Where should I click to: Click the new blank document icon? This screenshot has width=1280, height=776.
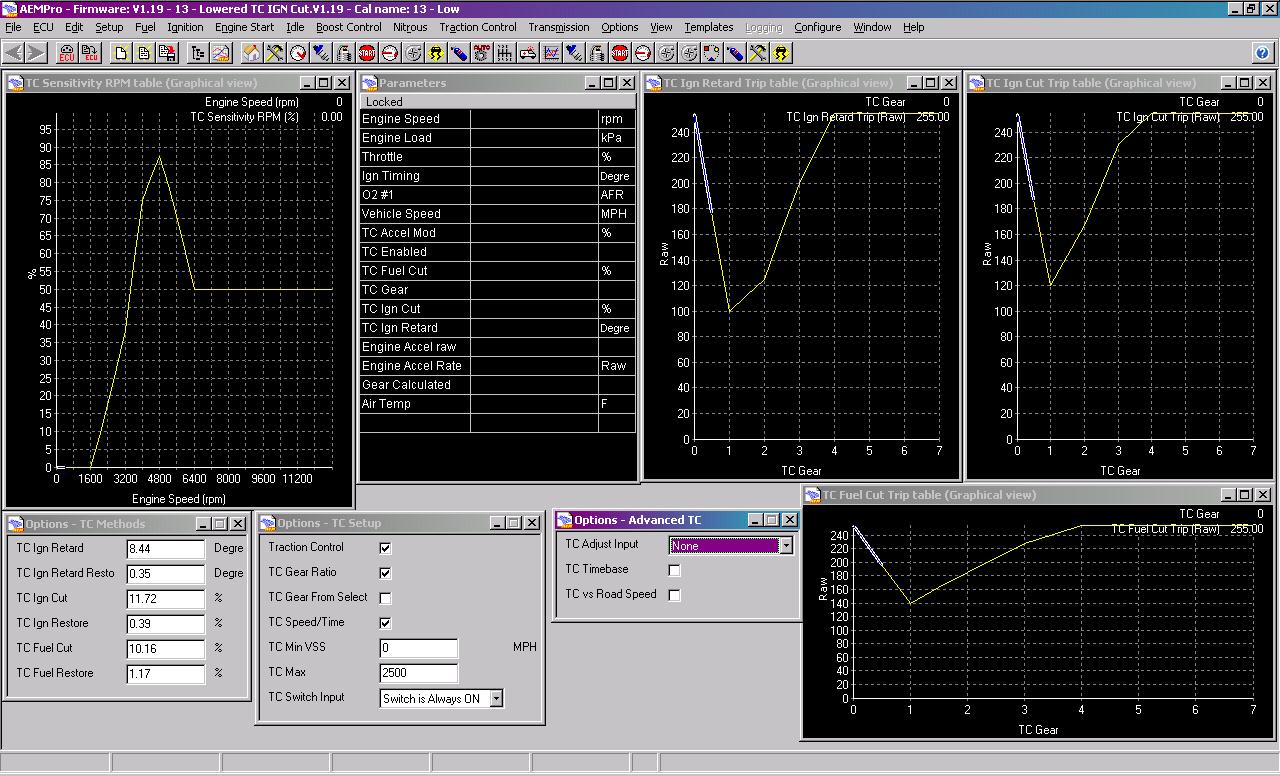coord(120,53)
